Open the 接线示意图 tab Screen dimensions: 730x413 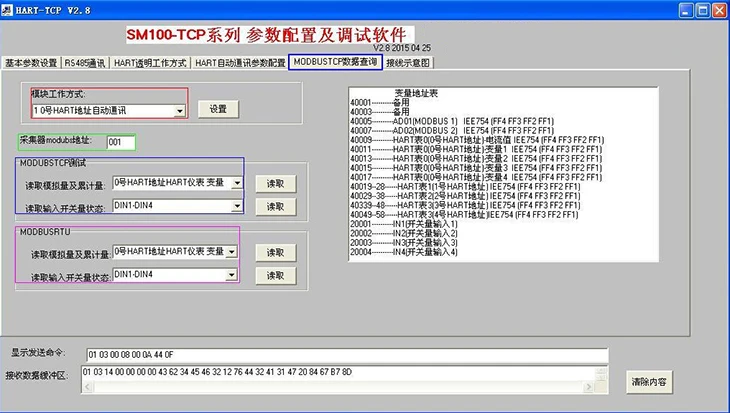(x=408, y=63)
